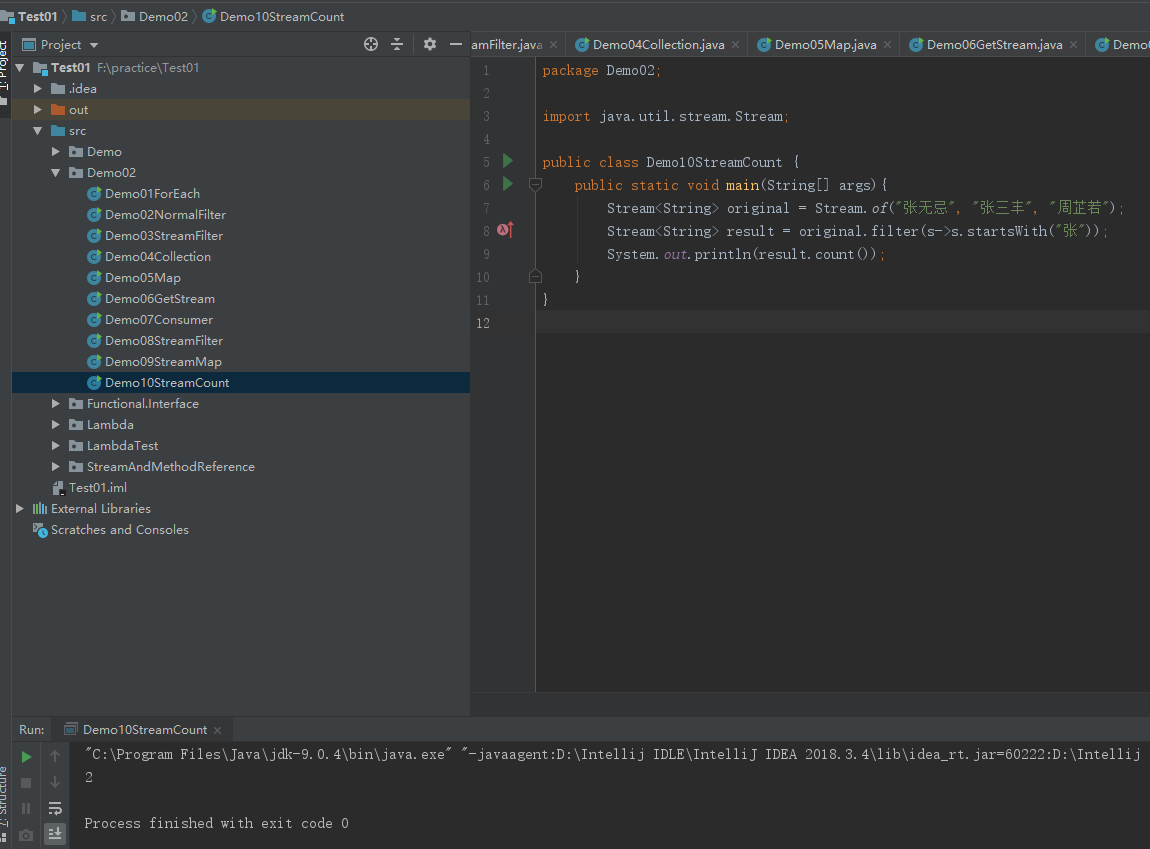
Task: Expand the Lambda package
Action: [x=57, y=424]
